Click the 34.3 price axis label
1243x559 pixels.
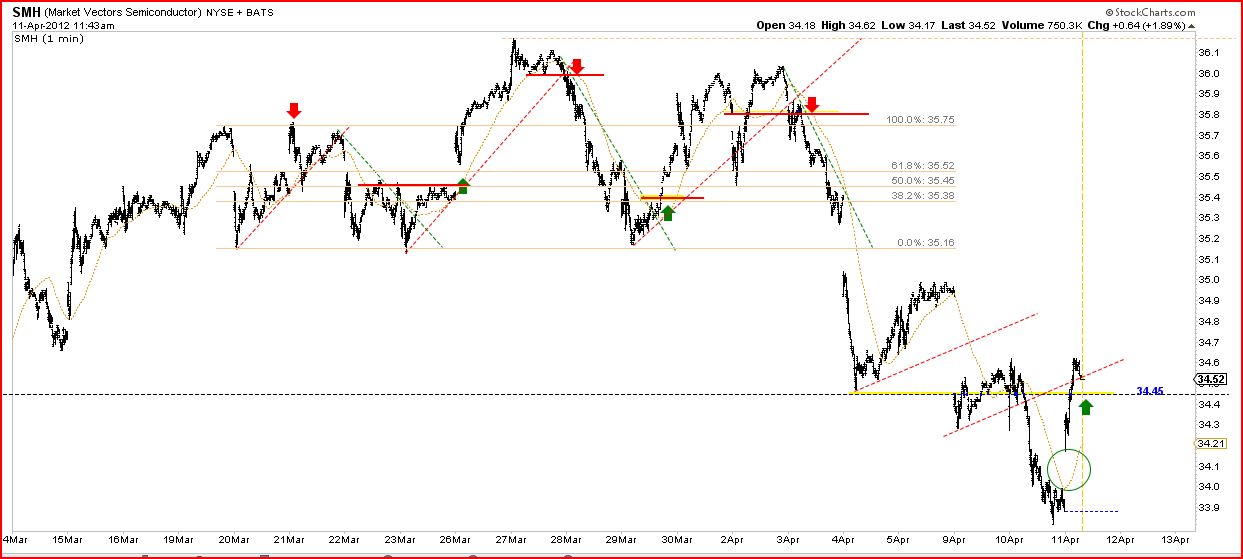pyautogui.click(x=1207, y=425)
